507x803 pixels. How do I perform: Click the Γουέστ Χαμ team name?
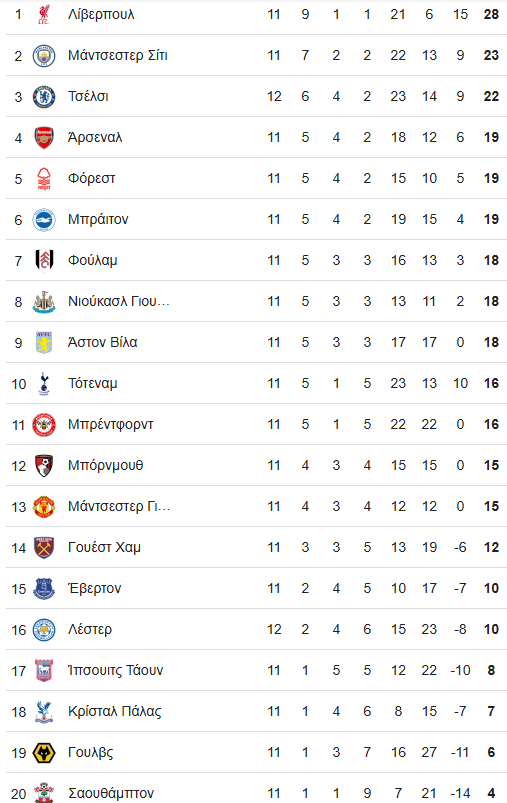[x=104, y=547]
